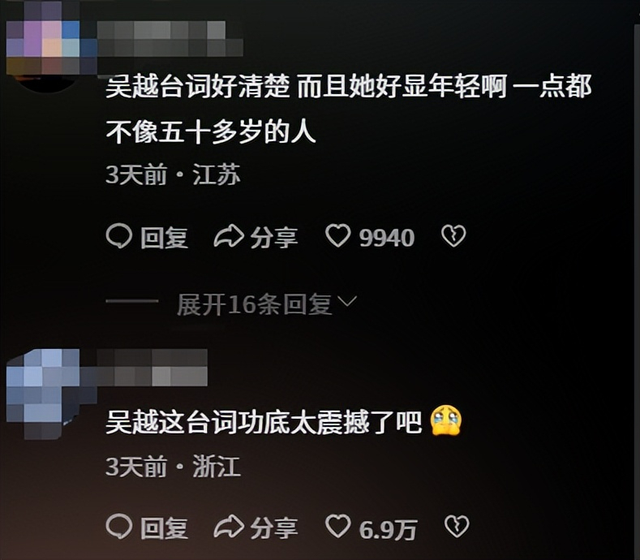Tap 分享 label under first comment

tap(274, 238)
